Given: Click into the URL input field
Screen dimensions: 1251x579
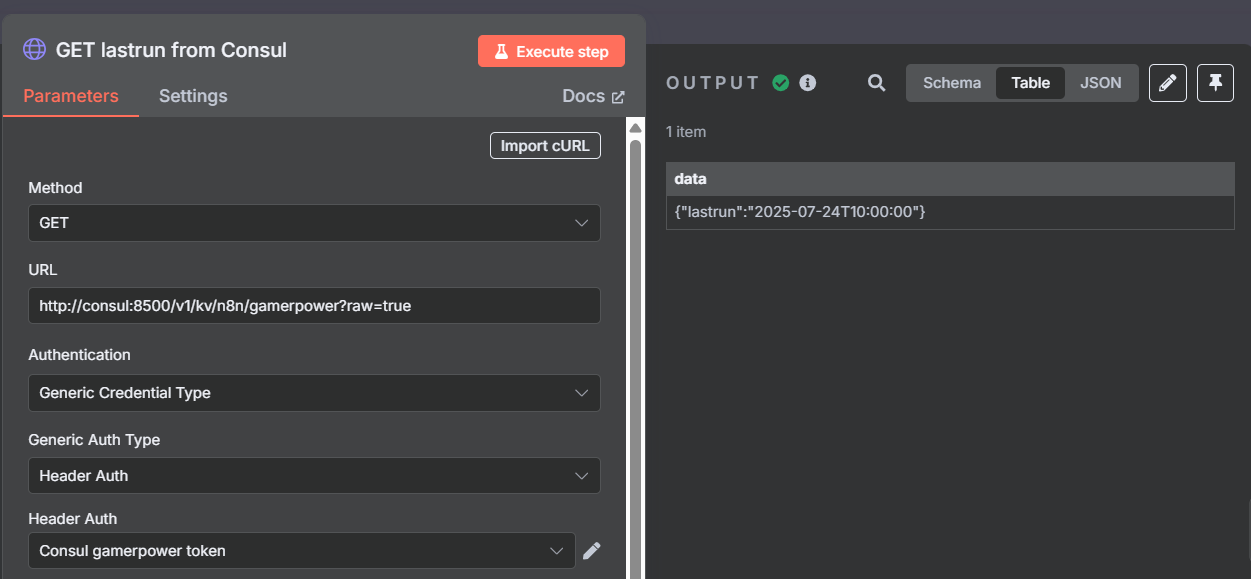Looking at the screenshot, I should click(314, 306).
